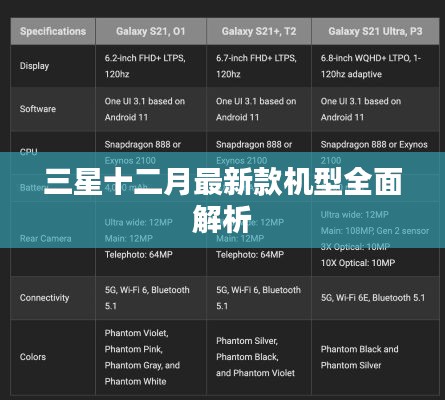Image resolution: width=445 pixels, height=400 pixels.
Task: Click the 10X Optical: 10MP text
Action: [x=358, y=263]
